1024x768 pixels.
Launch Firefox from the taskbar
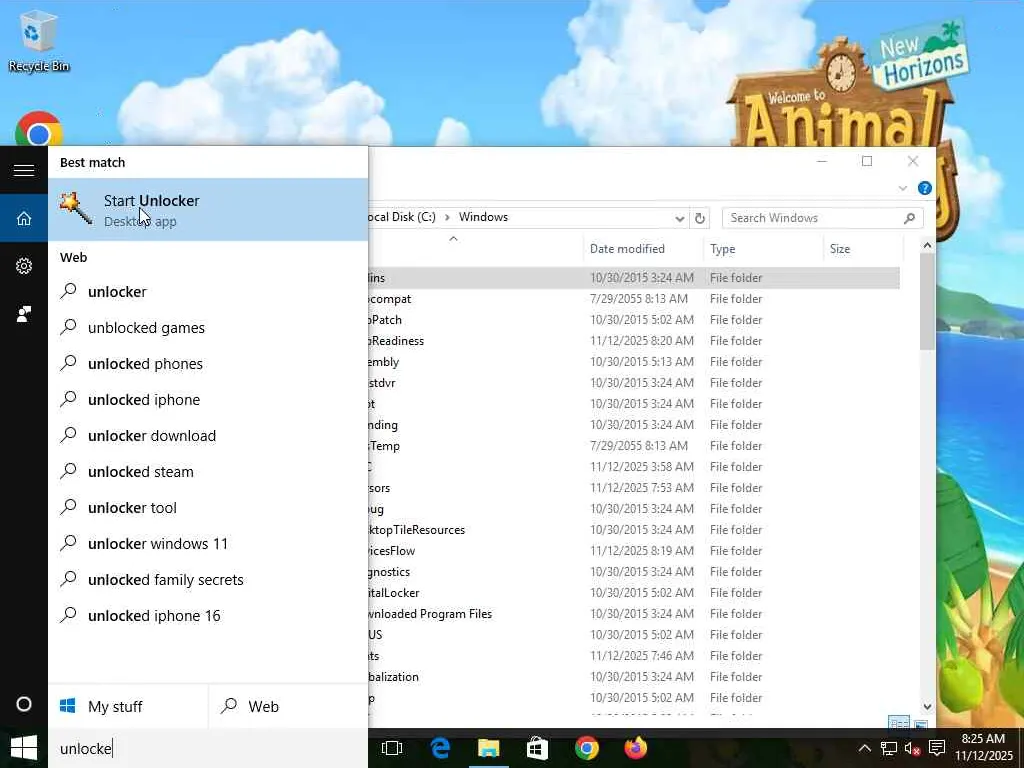click(x=635, y=748)
